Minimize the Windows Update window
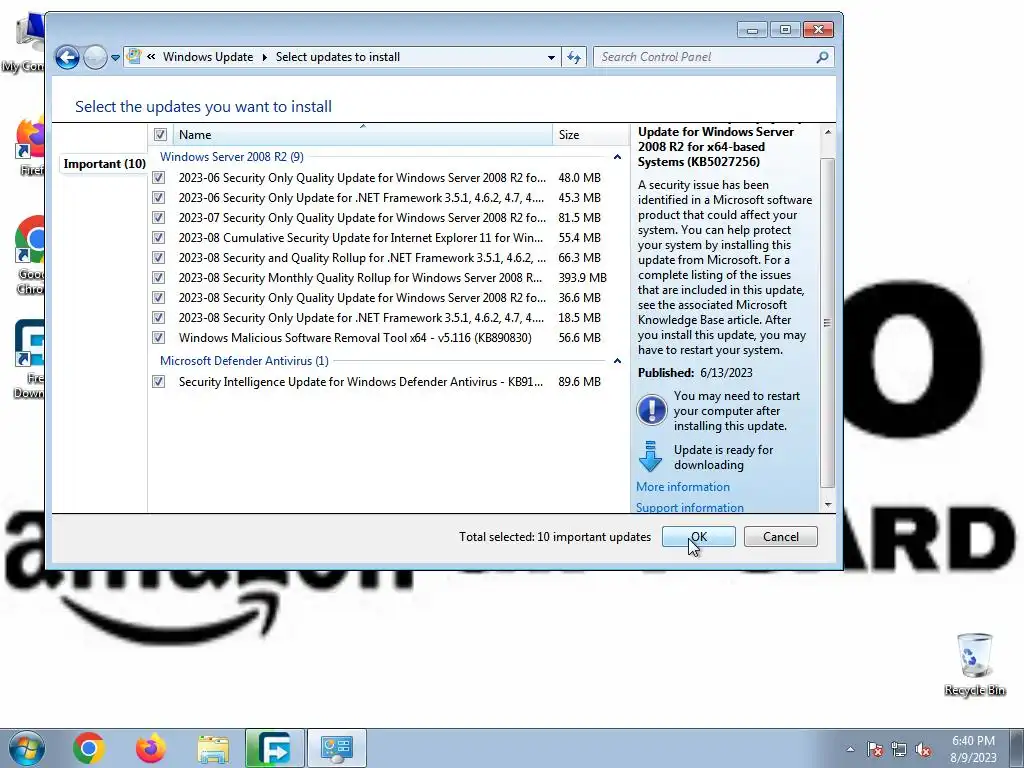Image resolution: width=1024 pixels, height=768 pixels. (x=752, y=29)
